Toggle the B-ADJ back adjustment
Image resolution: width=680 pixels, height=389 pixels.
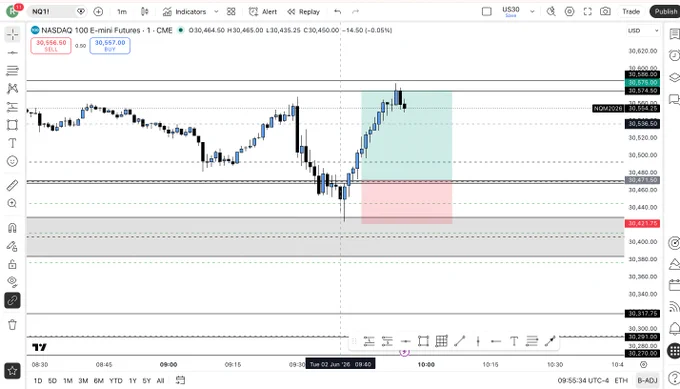(x=647, y=381)
